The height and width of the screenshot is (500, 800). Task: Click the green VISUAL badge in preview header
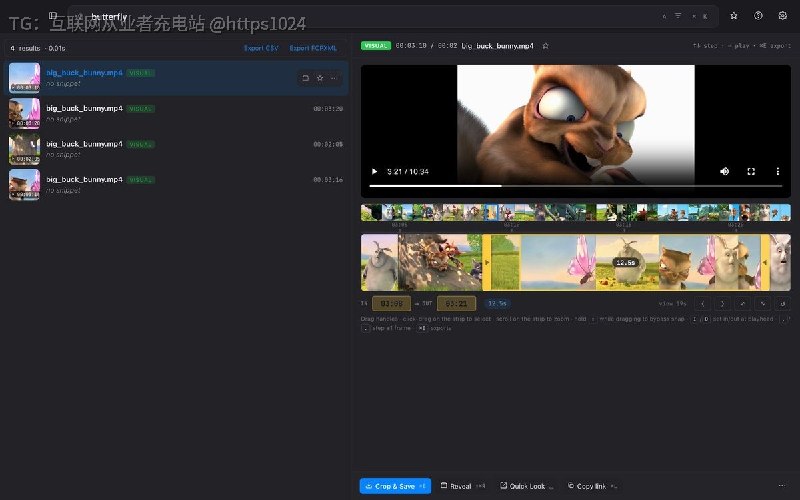376,45
